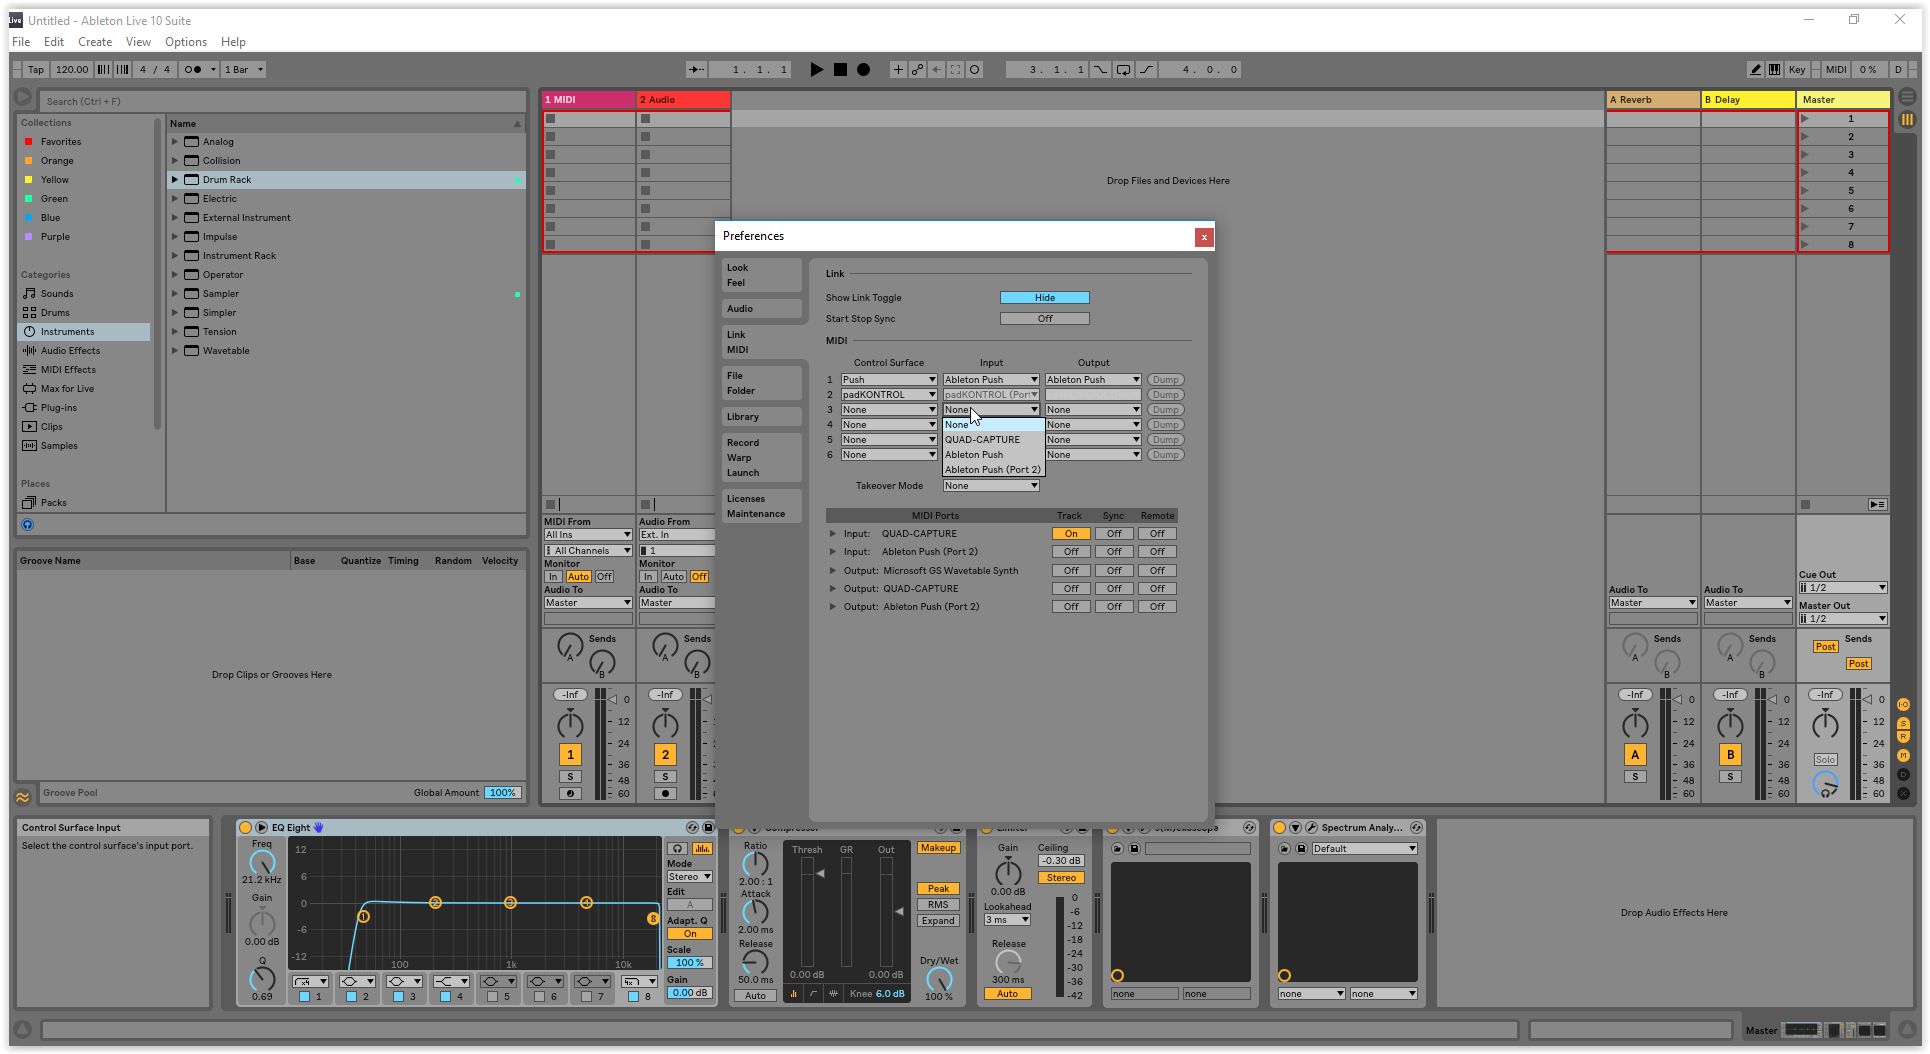Expand the Drum Rack folder
1930x1054 pixels.
175,180
